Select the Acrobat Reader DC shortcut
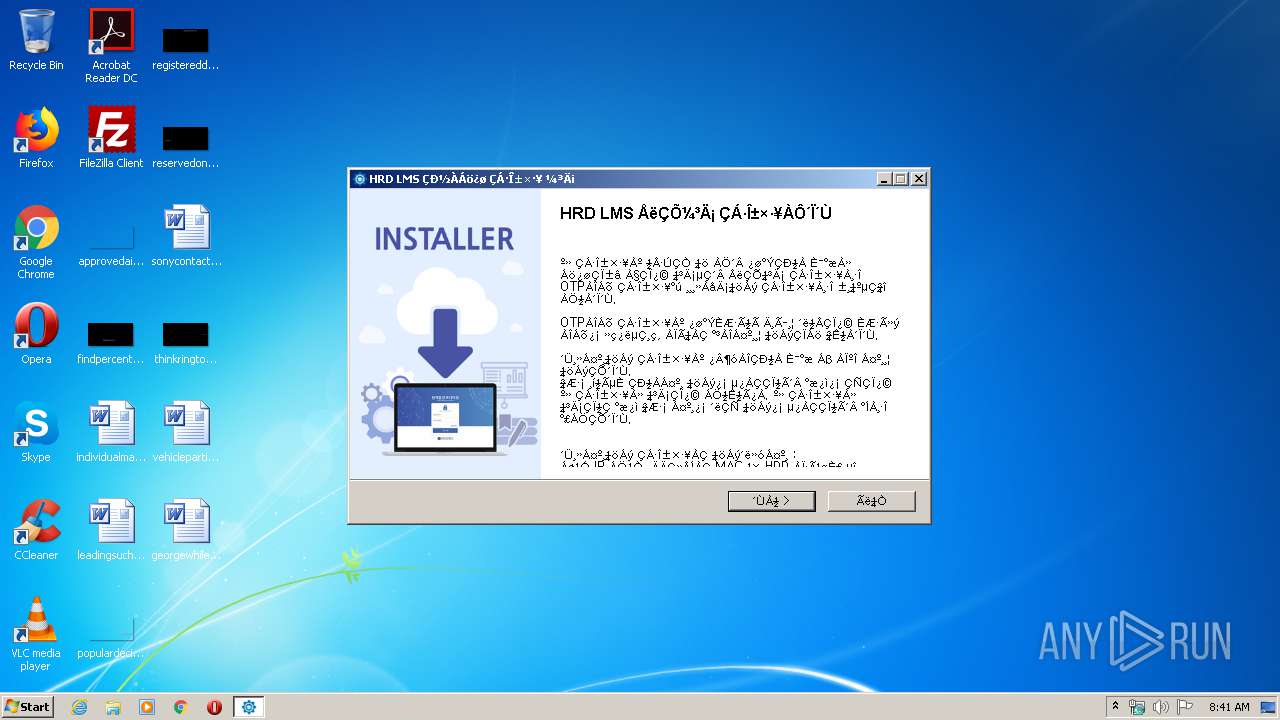The height and width of the screenshot is (720, 1280). tap(111, 46)
